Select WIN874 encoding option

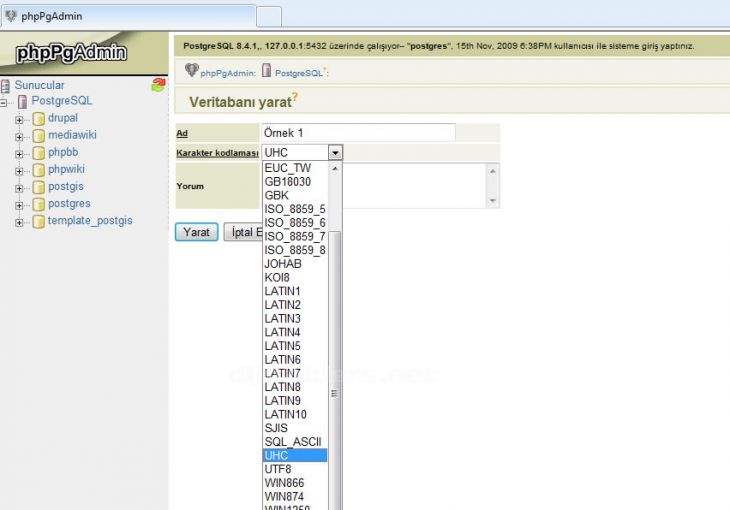(295, 496)
